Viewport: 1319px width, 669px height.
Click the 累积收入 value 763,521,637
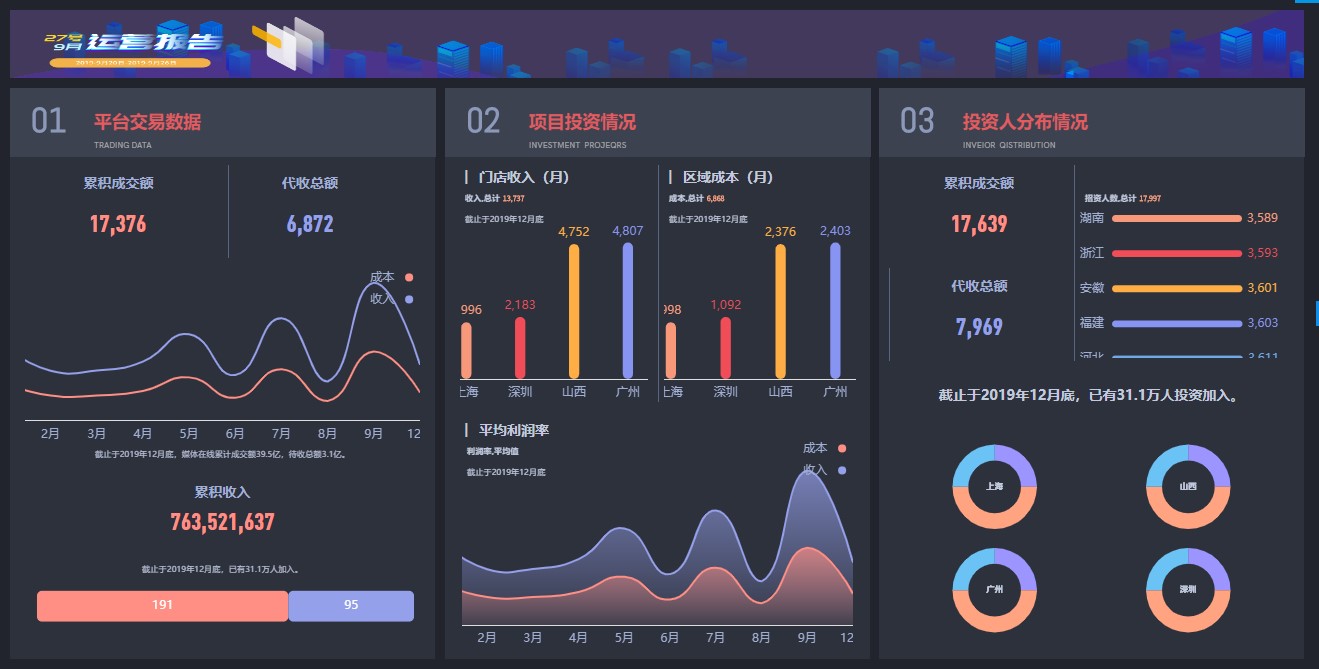pyautogui.click(x=222, y=522)
